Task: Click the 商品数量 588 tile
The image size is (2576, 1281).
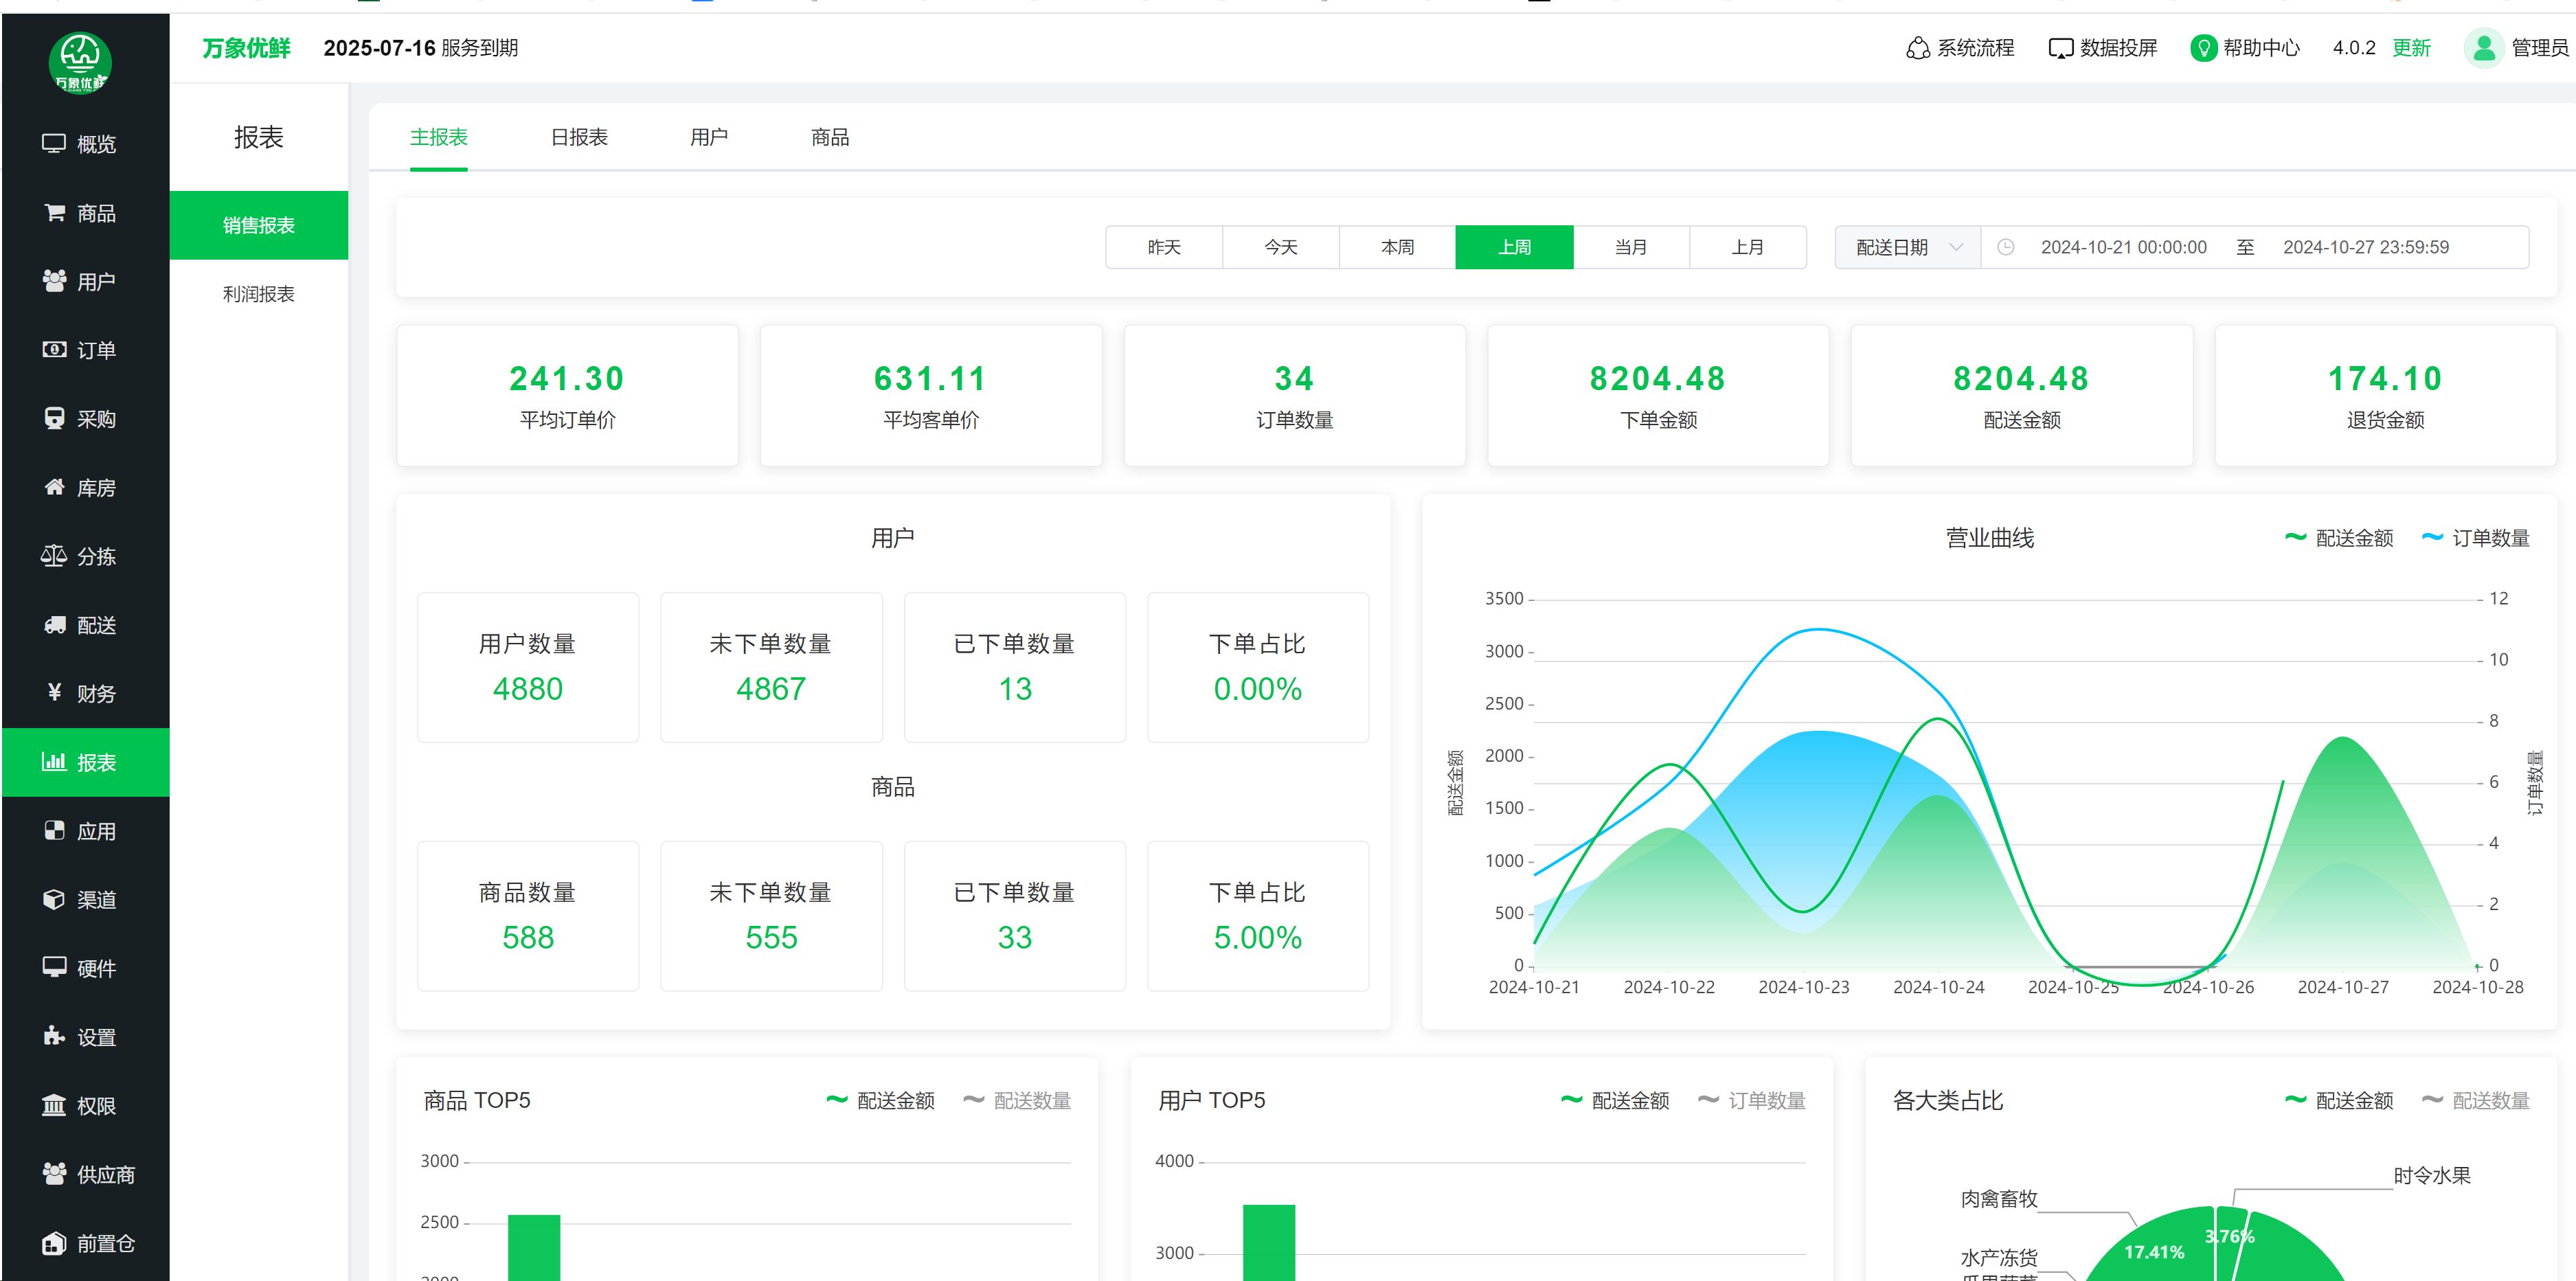Action: pos(528,916)
